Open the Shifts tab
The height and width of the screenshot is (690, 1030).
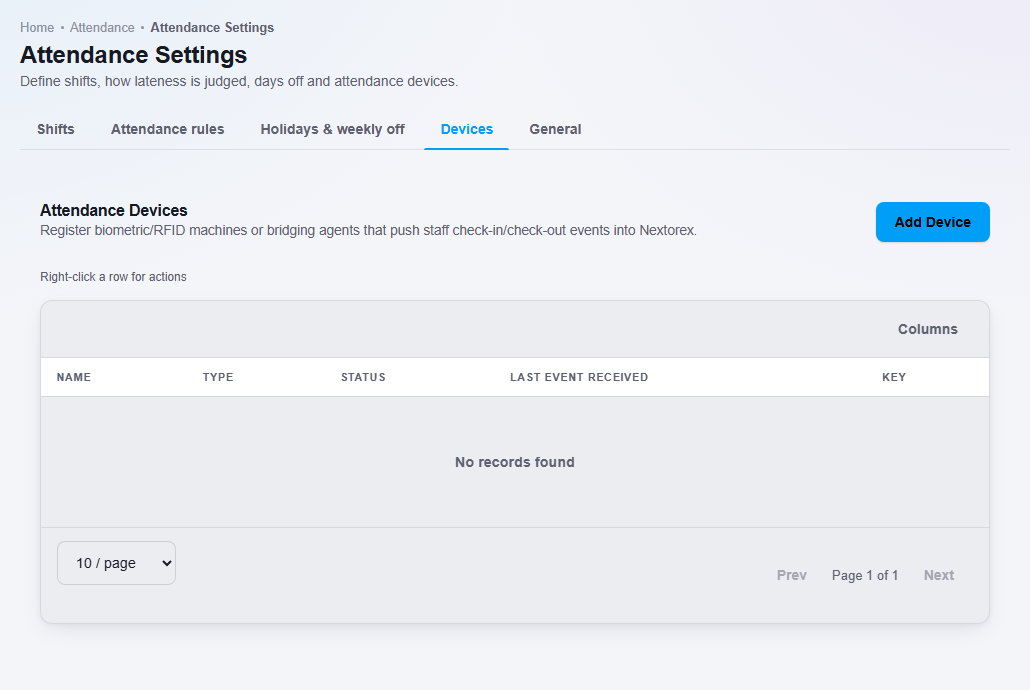(56, 129)
